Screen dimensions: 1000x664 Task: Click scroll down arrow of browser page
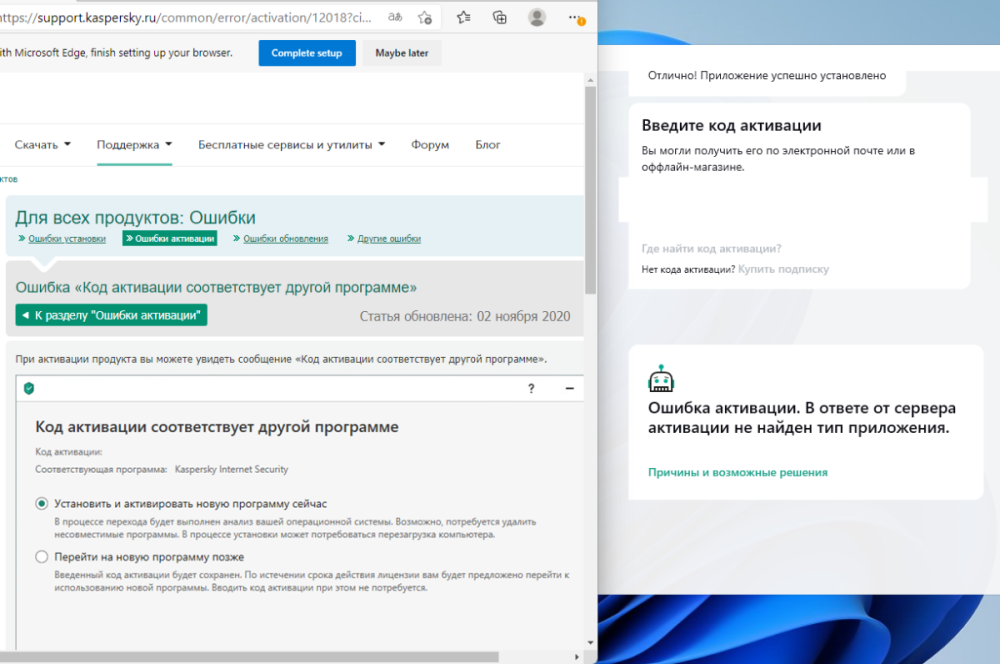[590, 643]
